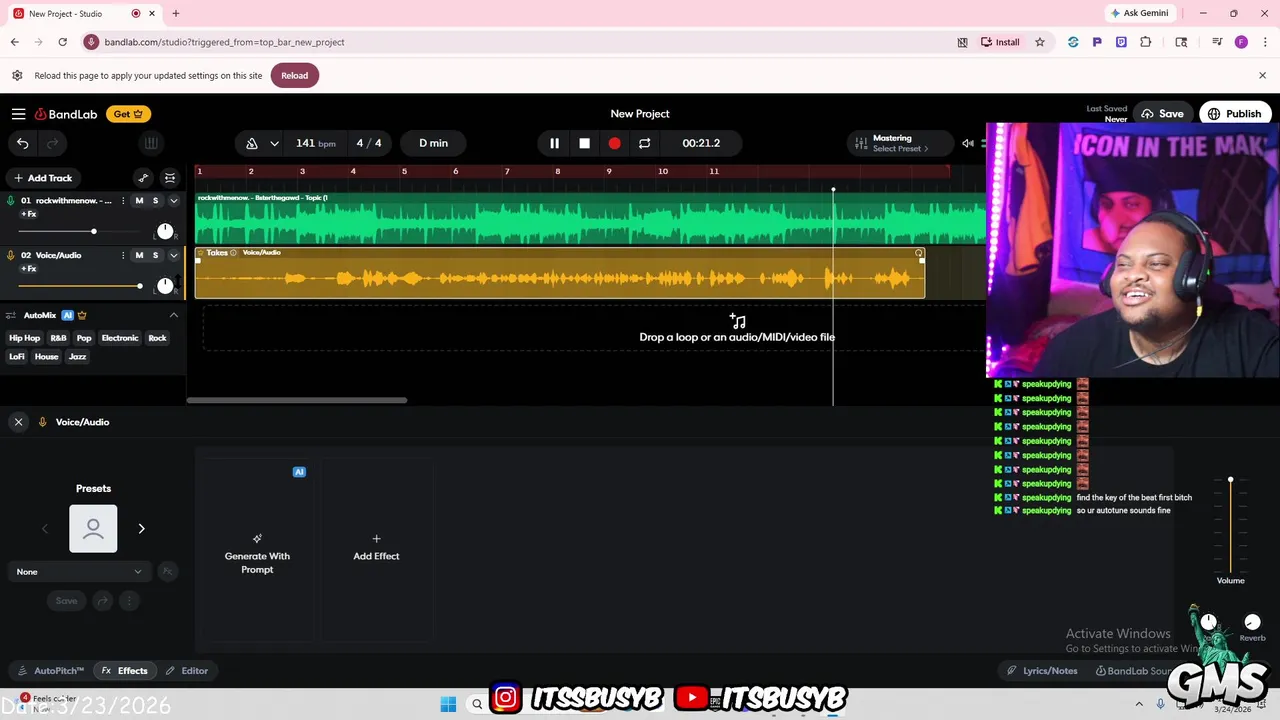The width and height of the screenshot is (1280, 720).
Task: Expand the metronome settings chevron
Action: 274,143
